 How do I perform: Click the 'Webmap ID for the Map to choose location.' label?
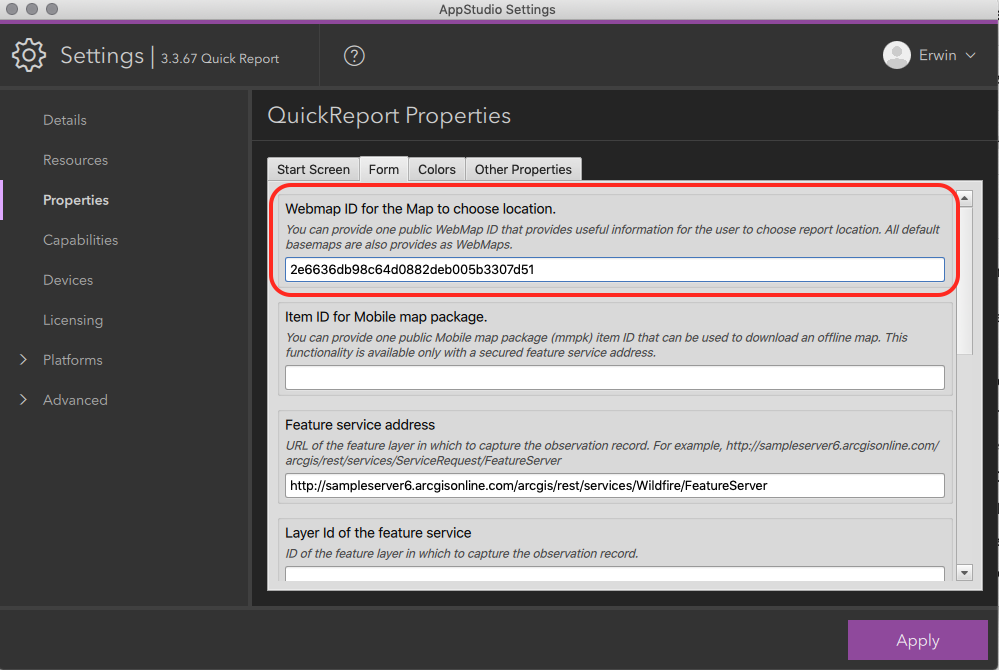(420, 209)
